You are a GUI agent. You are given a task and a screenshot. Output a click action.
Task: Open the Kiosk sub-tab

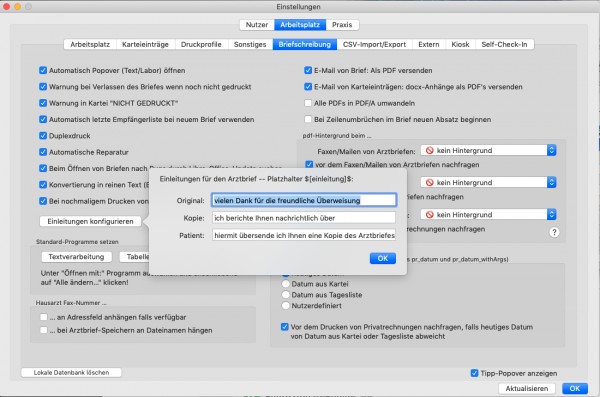460,44
